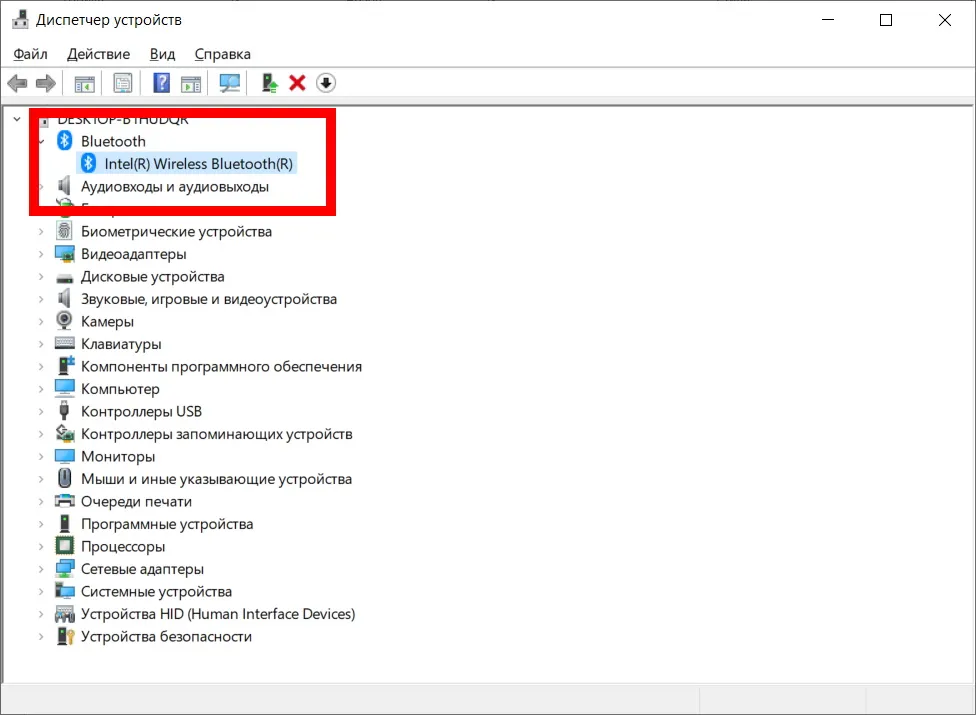This screenshot has width=976, height=715.
Task: Expand Компоненты программного обеспечения chevron
Action: pos(41,367)
